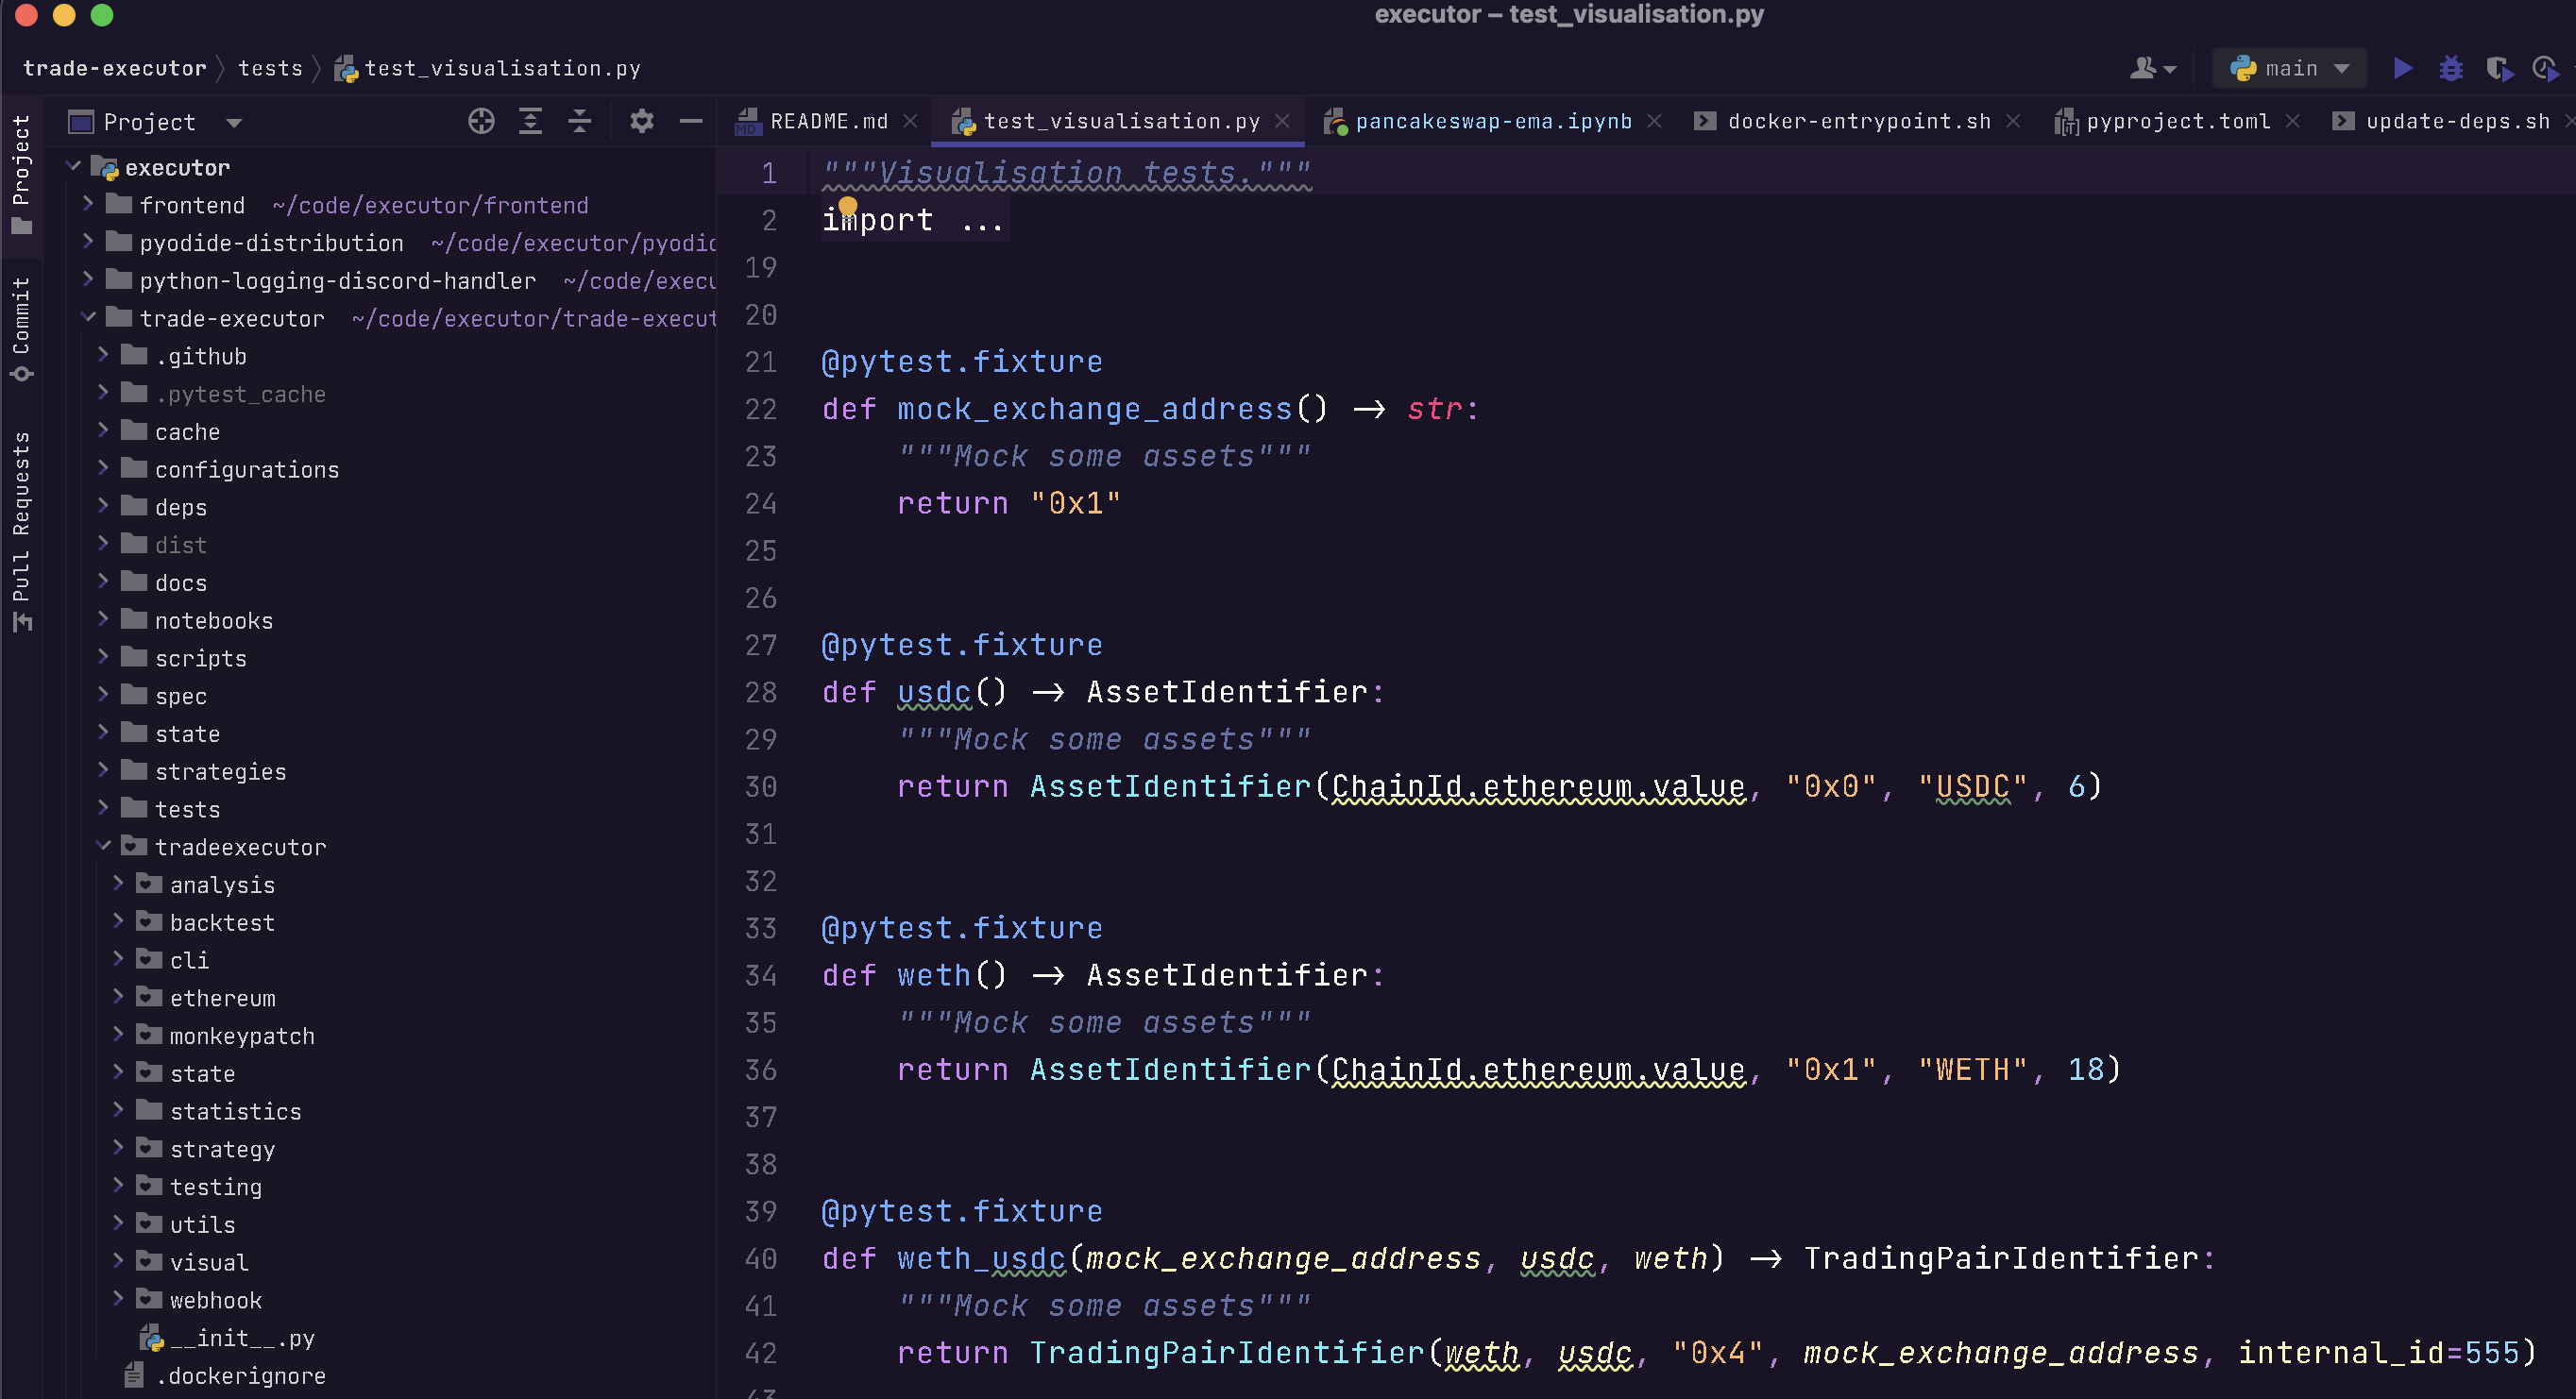Close the pyproject.toml tab
Image resolution: width=2576 pixels, height=1399 pixels.
(x=2295, y=120)
